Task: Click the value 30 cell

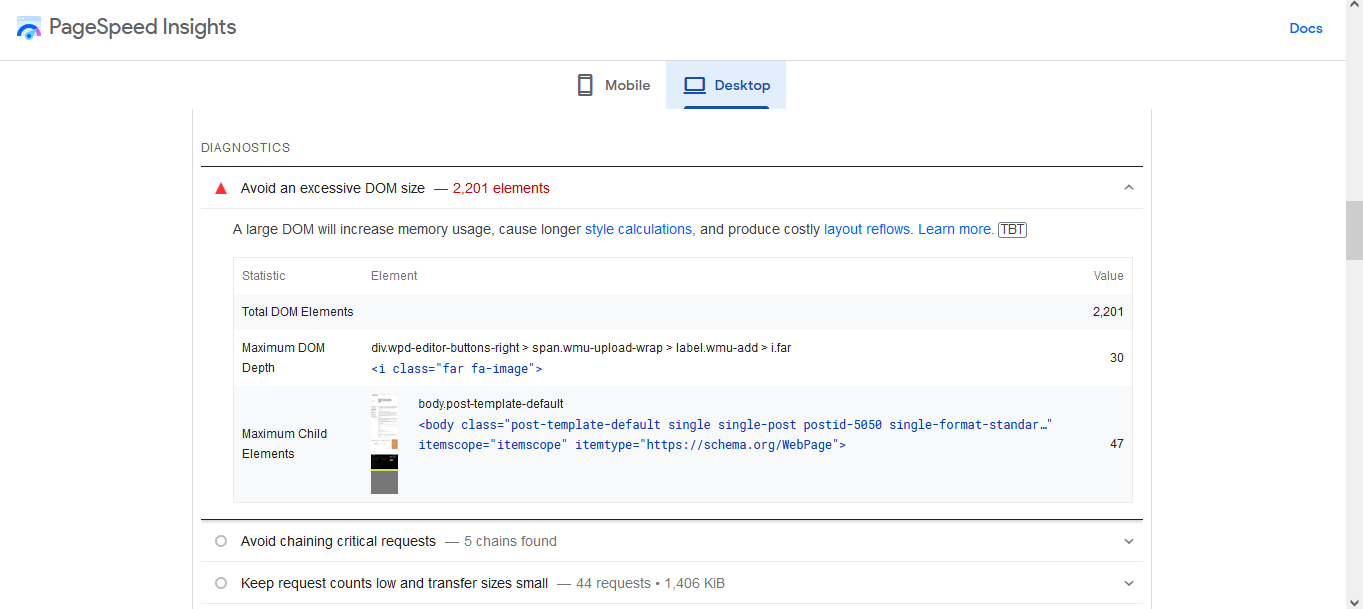Action: (1116, 358)
